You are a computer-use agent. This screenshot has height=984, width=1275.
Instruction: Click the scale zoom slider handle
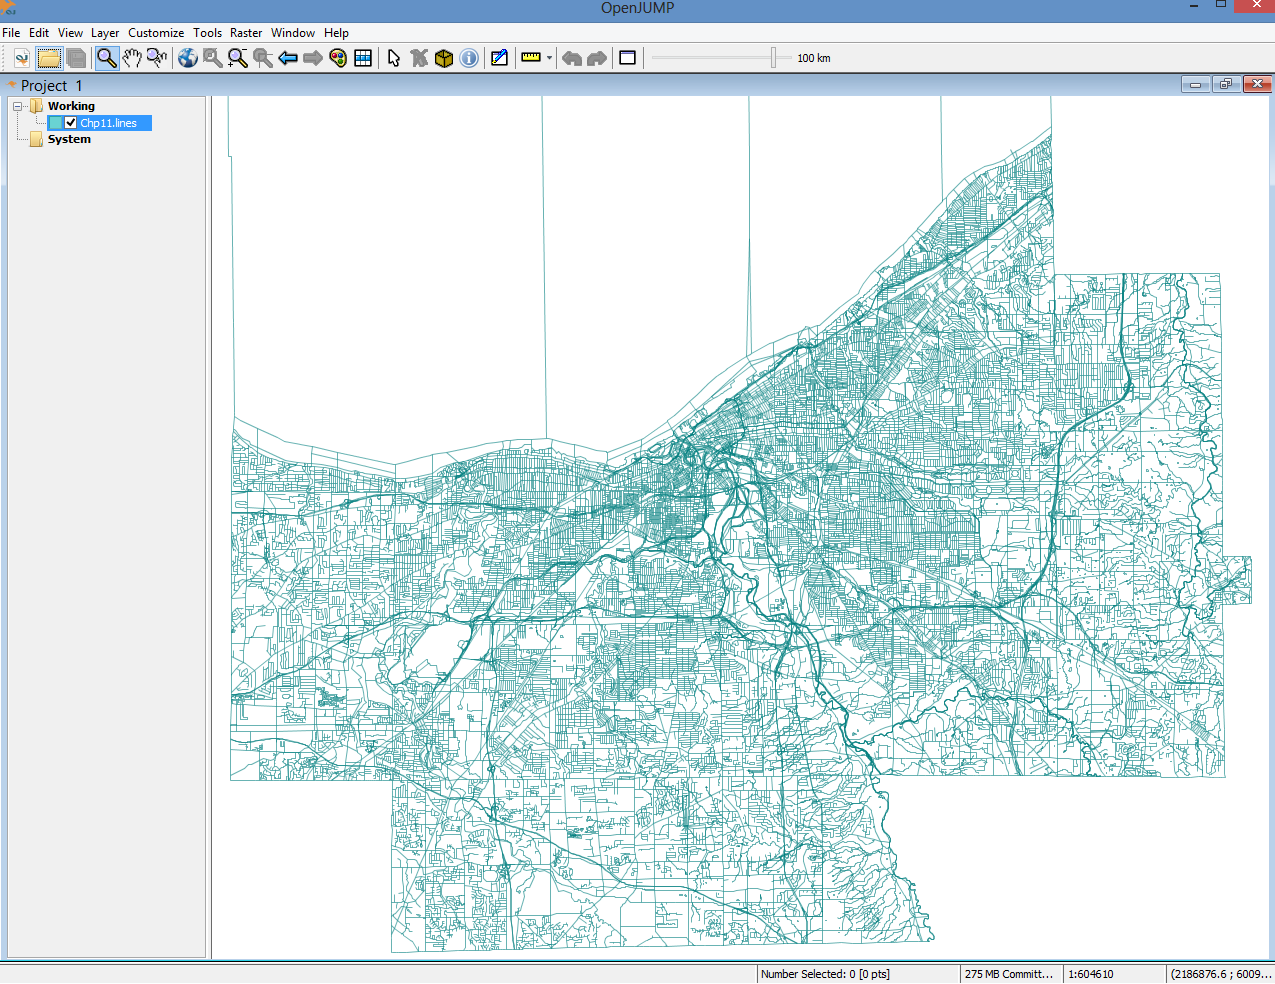coord(774,58)
